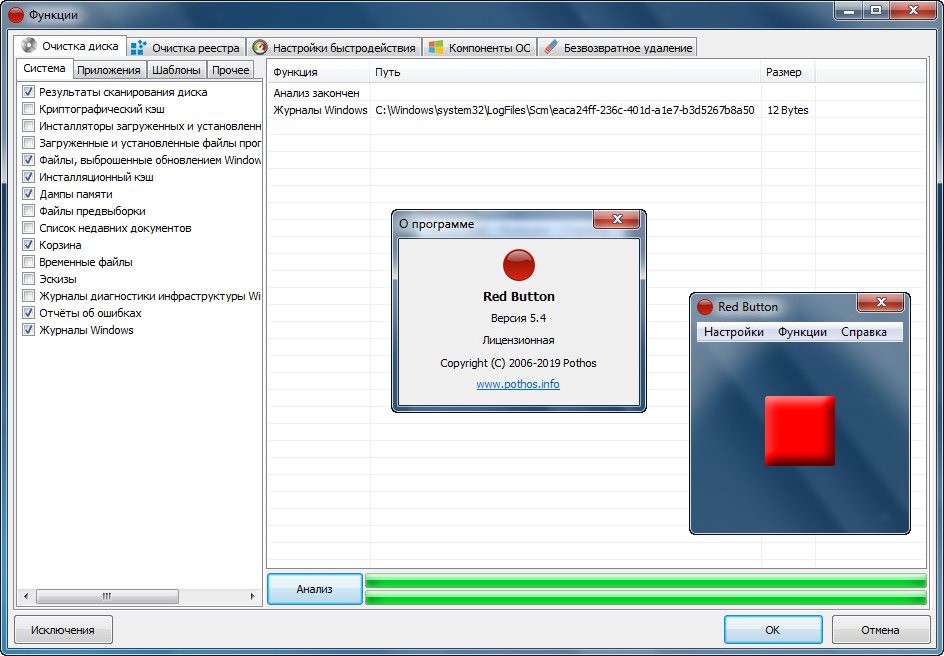
Task: Click the disk icon on Очистка диска tab
Action: (29, 46)
